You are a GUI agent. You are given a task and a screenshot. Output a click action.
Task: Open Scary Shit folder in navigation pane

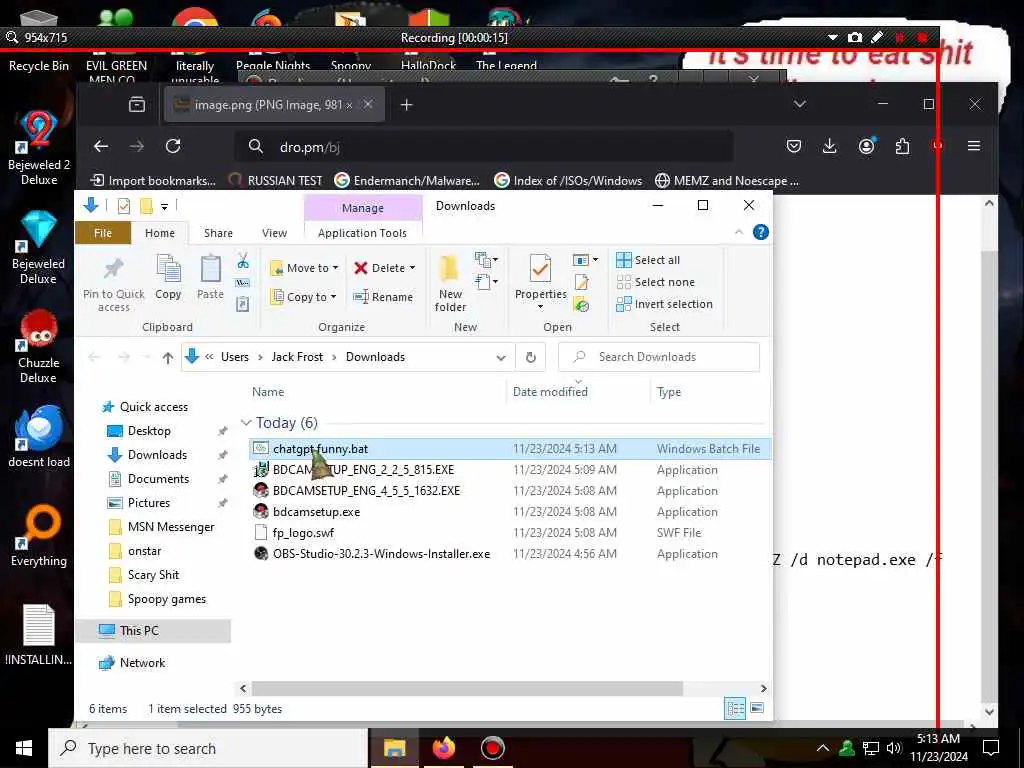pos(153,575)
